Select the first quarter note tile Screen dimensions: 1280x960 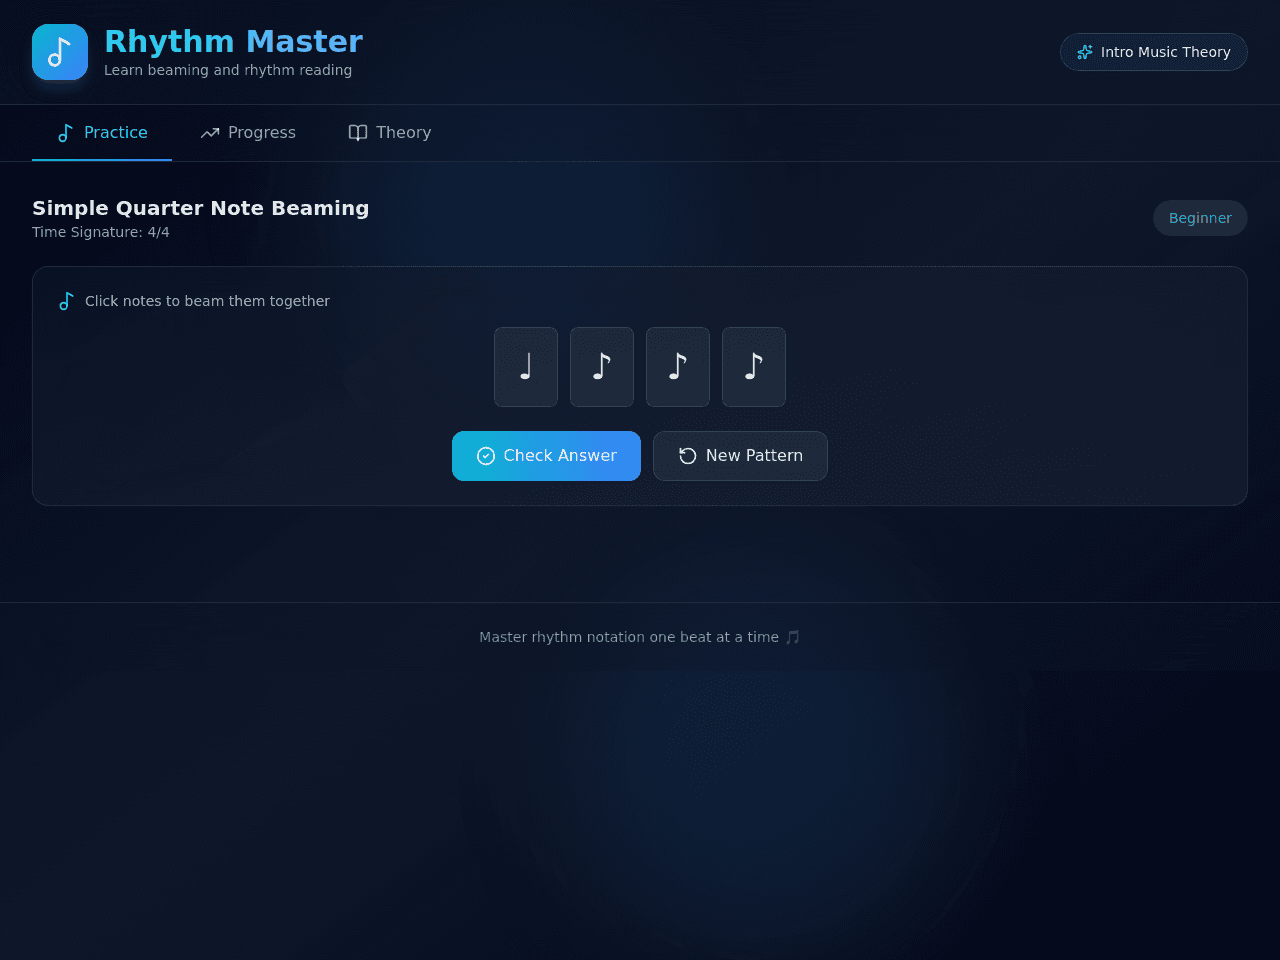click(x=526, y=367)
